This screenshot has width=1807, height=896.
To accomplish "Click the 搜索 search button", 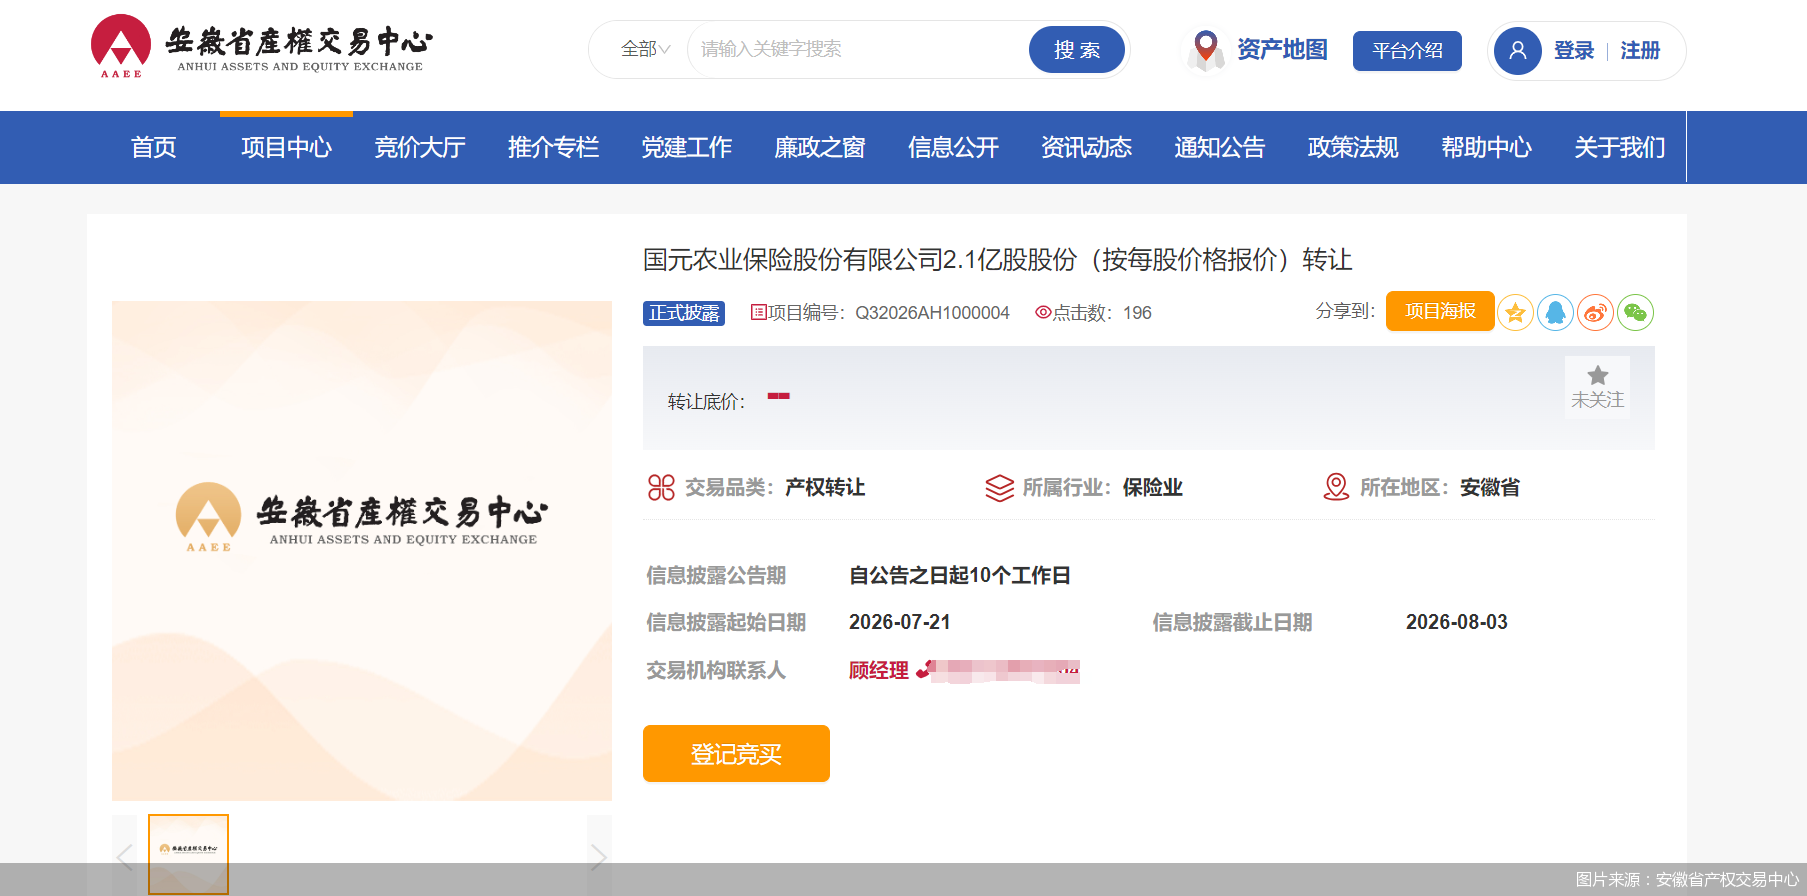I will pyautogui.click(x=1077, y=50).
